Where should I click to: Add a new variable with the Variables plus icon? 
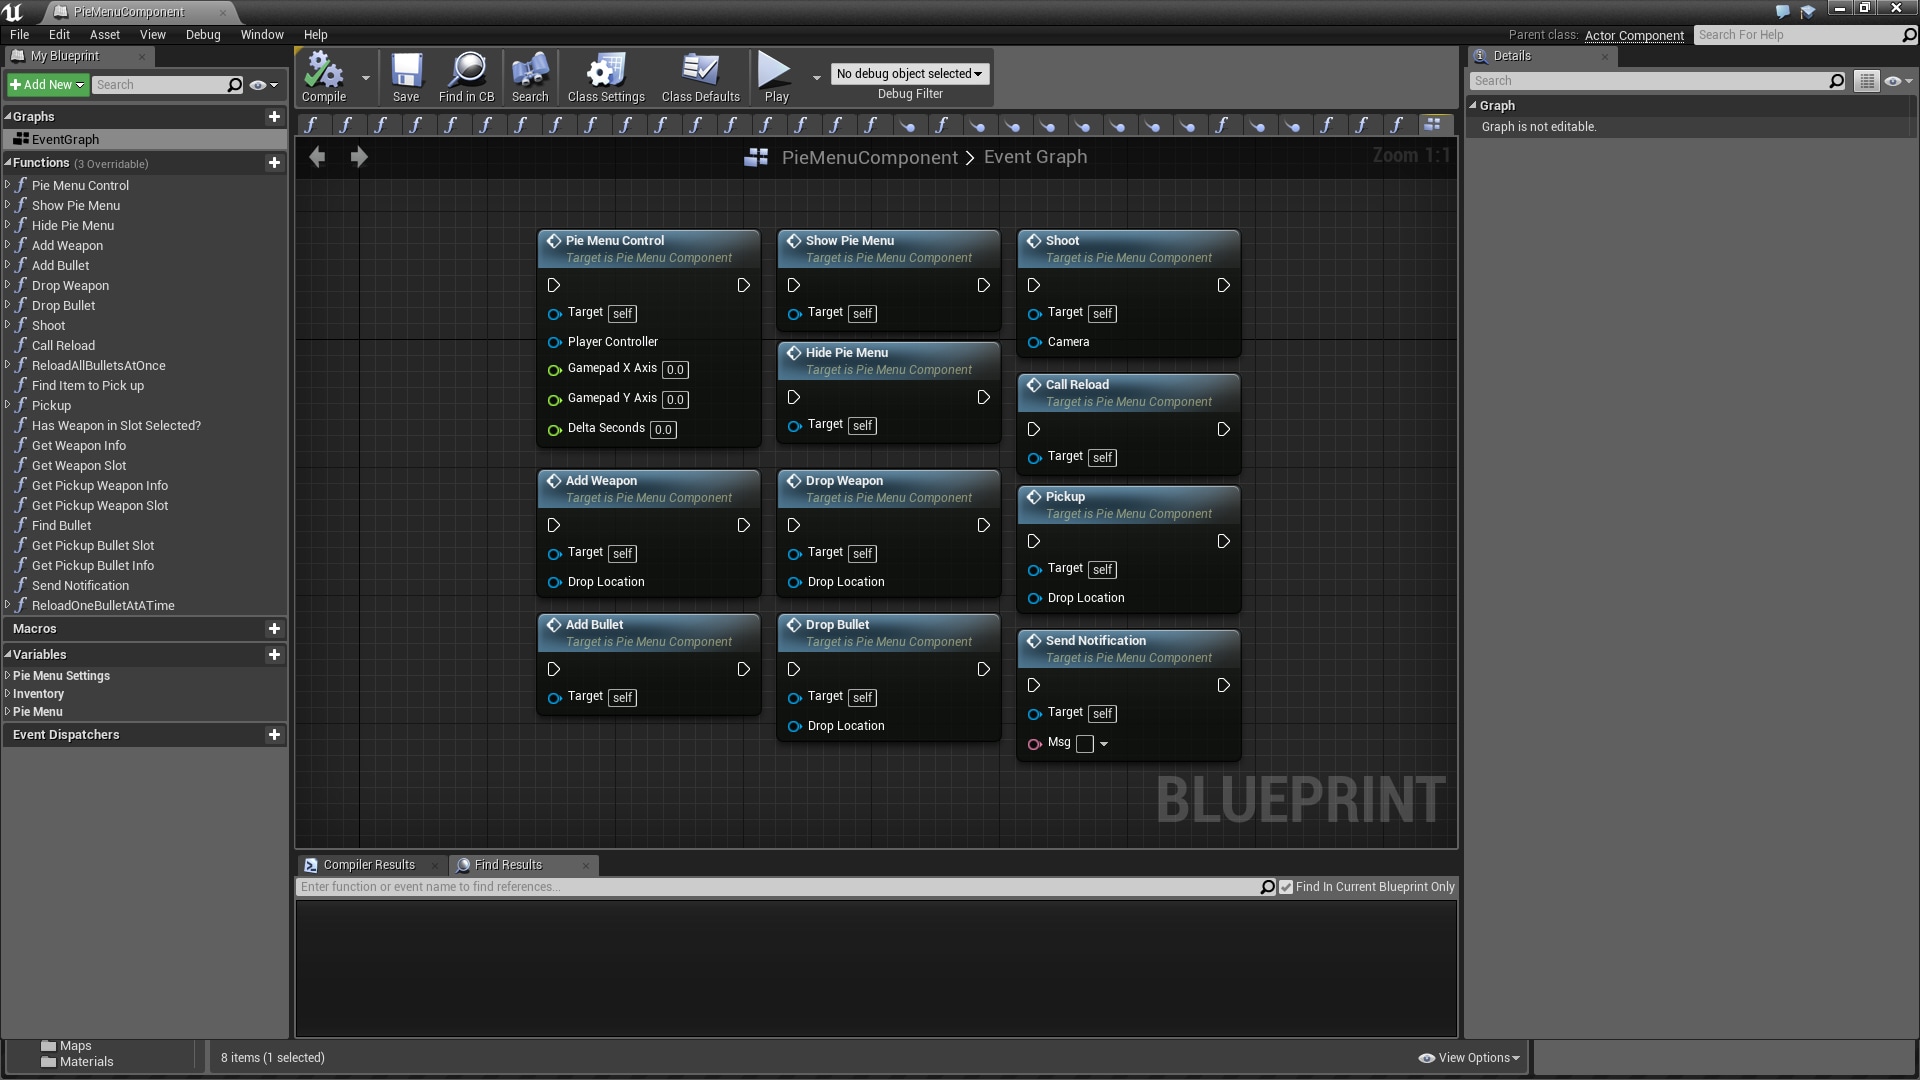click(x=274, y=654)
